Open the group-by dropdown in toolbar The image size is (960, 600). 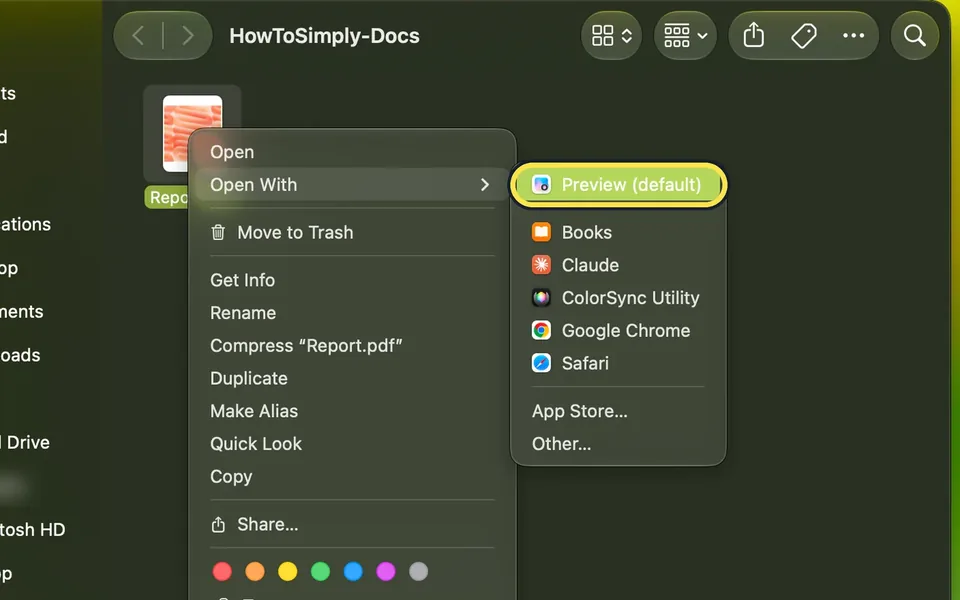pyautogui.click(x=685, y=36)
